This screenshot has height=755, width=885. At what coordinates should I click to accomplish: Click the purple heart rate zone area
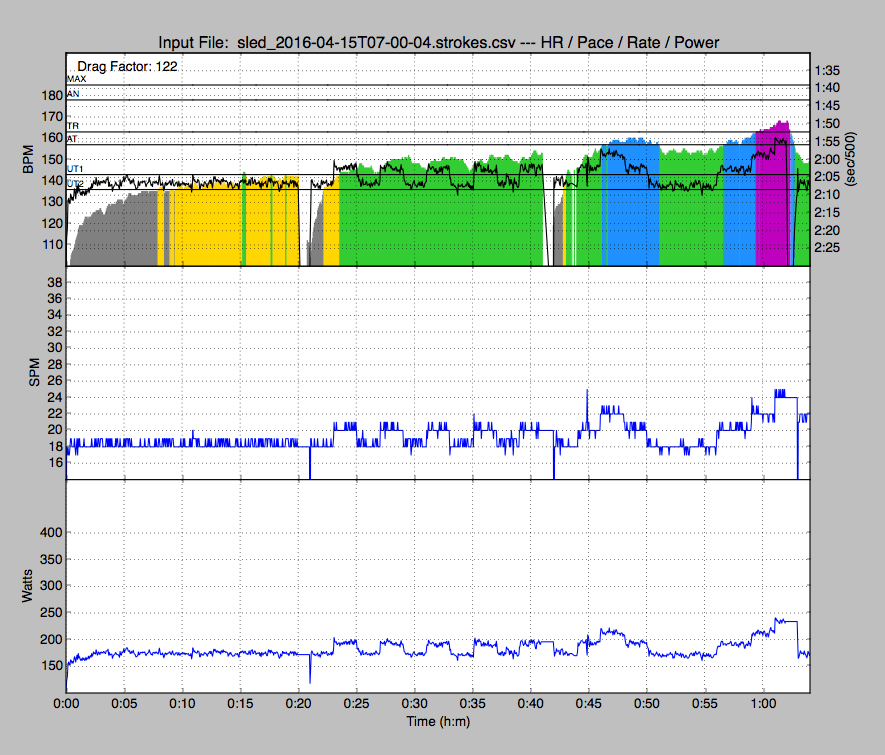point(772,200)
